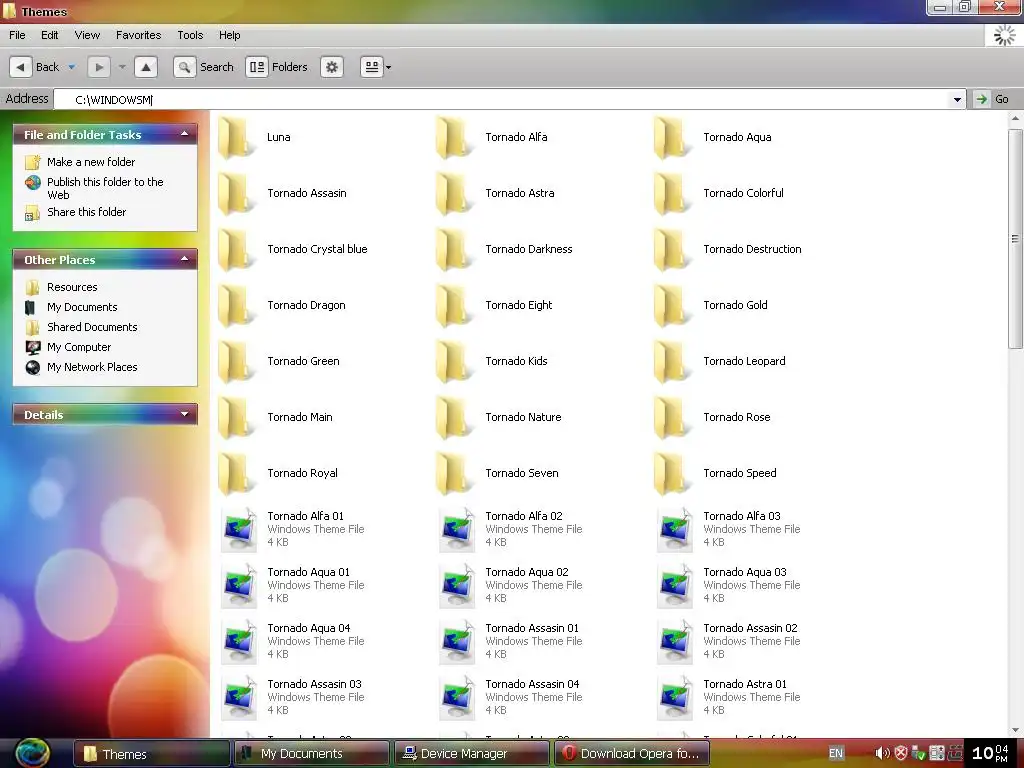The height and width of the screenshot is (768, 1024).
Task: Open the Views toolbar button
Action: (x=372, y=67)
